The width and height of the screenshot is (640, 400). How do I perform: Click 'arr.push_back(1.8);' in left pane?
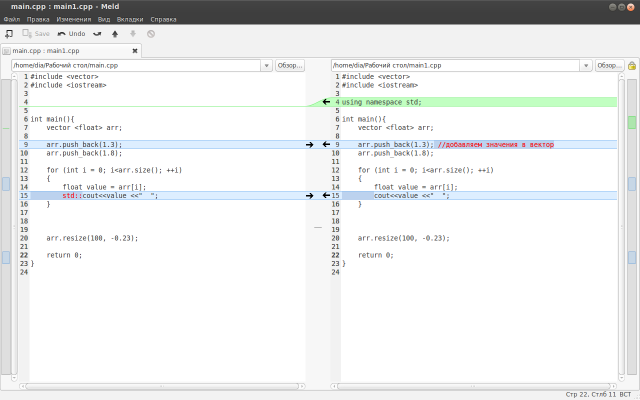tap(84, 153)
